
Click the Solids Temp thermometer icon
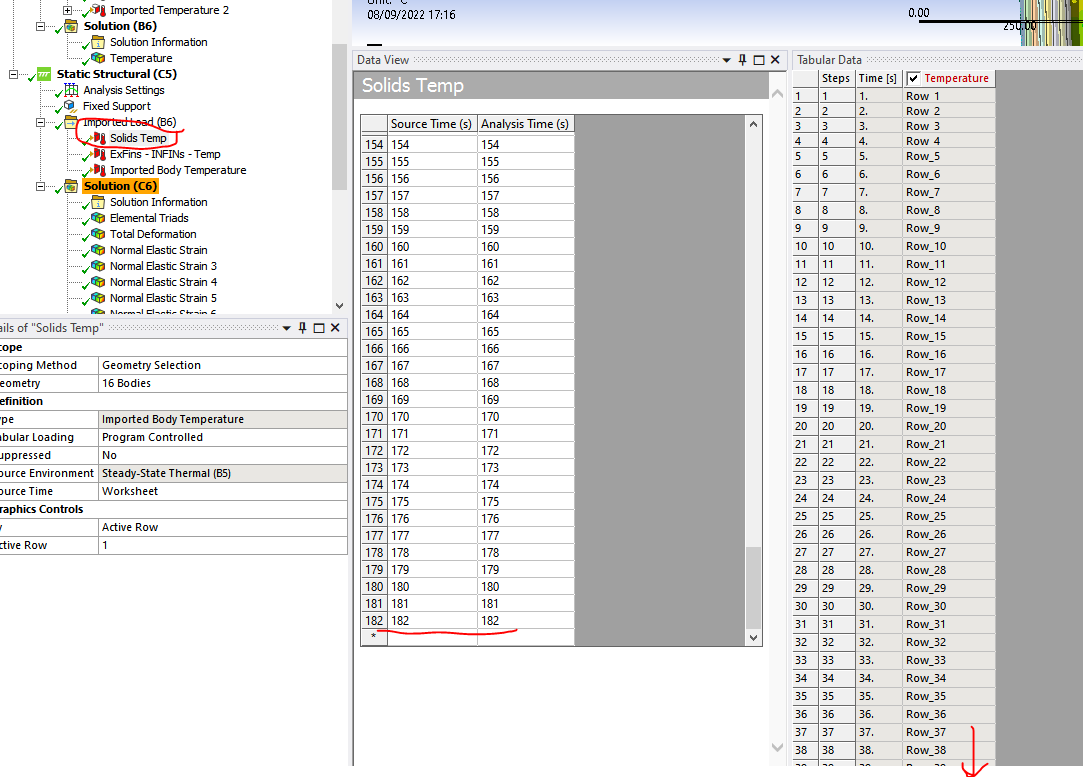(98, 138)
